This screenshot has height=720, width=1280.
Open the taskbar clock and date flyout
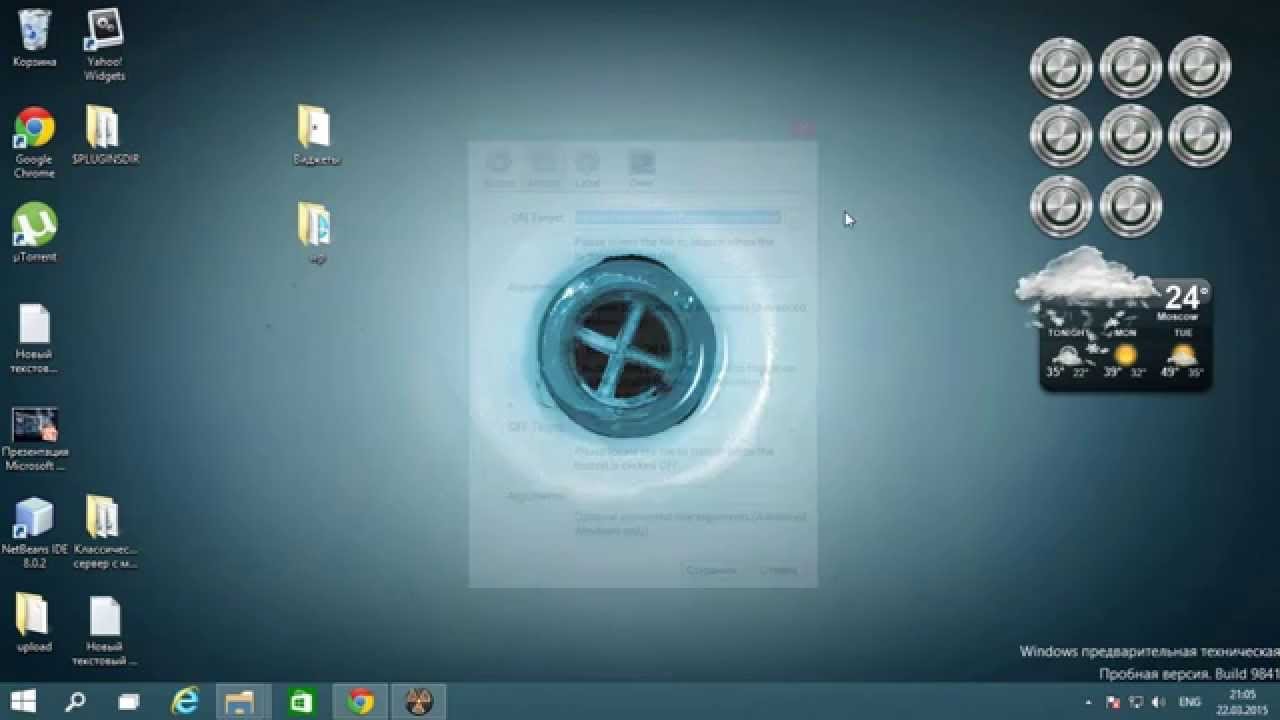[x=1242, y=702]
